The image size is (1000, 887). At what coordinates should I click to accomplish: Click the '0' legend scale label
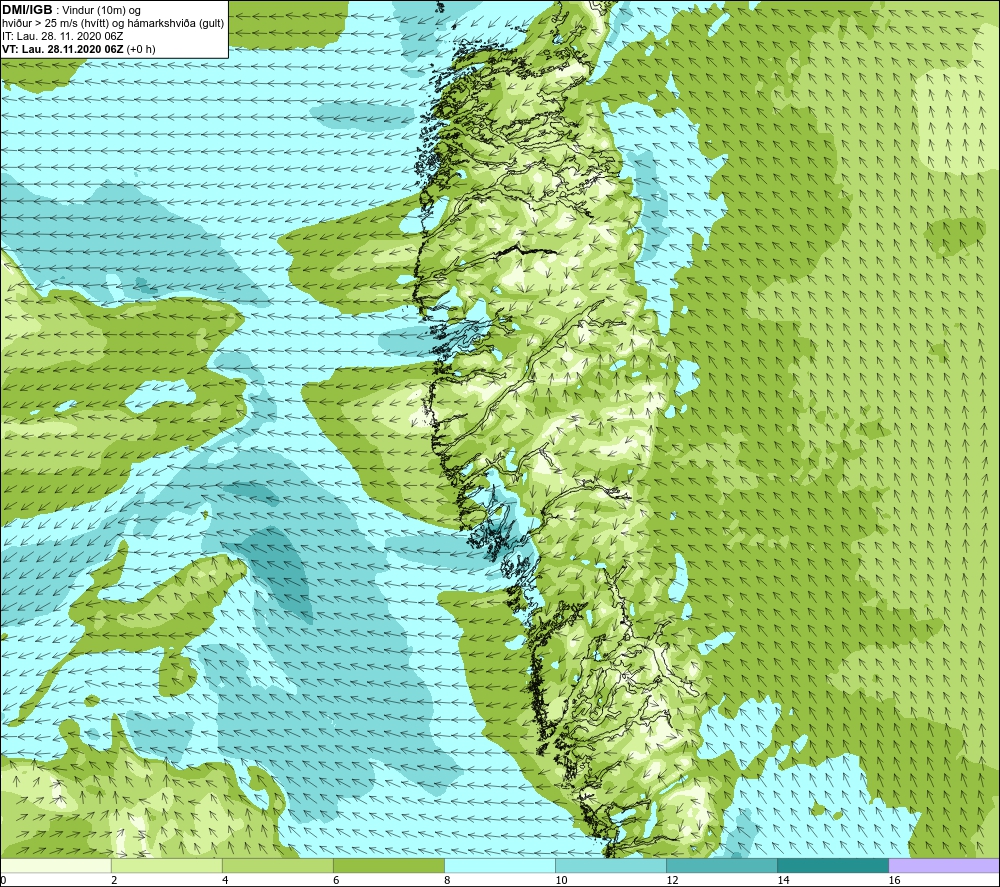(x=3, y=880)
